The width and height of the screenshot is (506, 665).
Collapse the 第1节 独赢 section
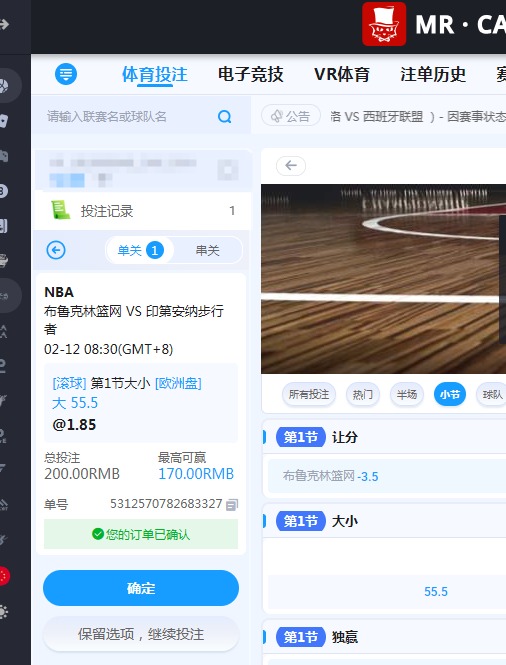pyautogui.click(x=384, y=637)
